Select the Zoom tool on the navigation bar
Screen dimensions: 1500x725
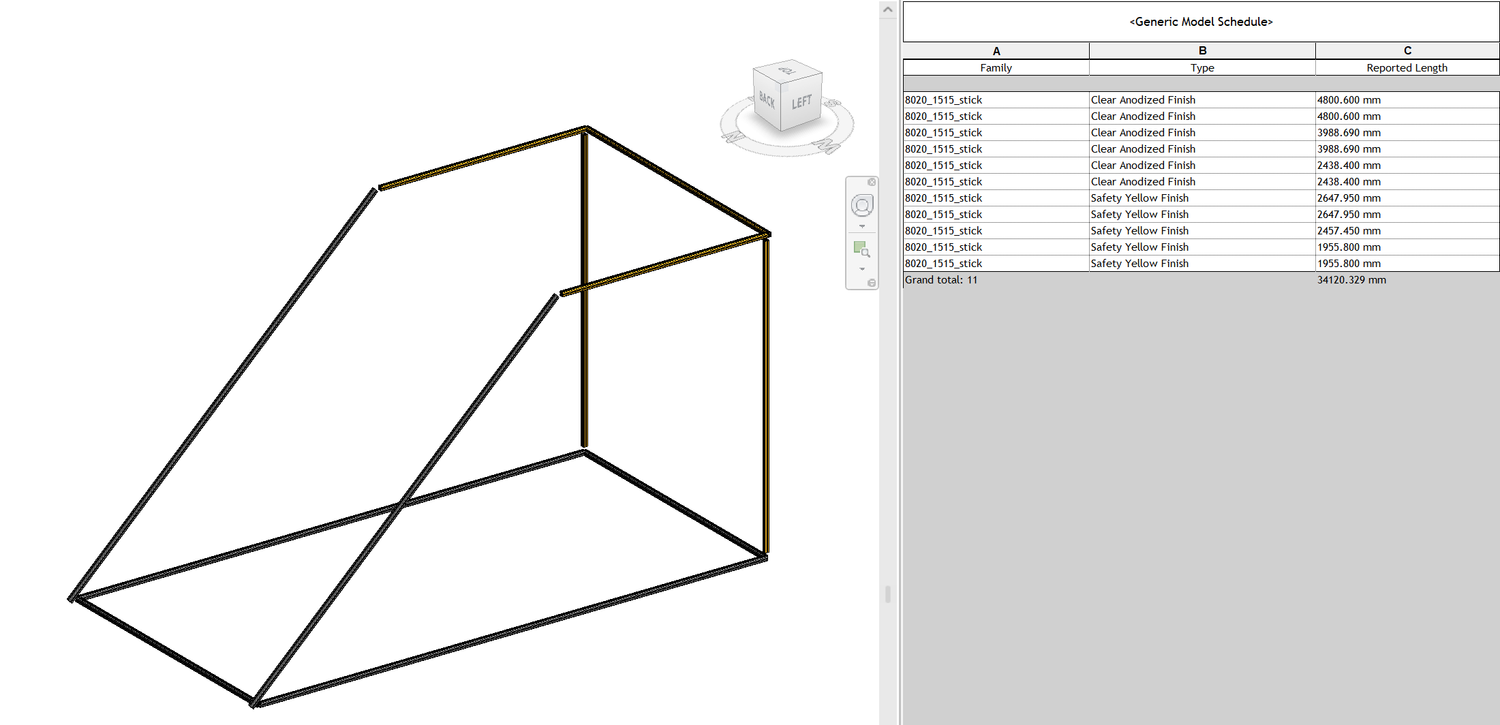point(862,248)
